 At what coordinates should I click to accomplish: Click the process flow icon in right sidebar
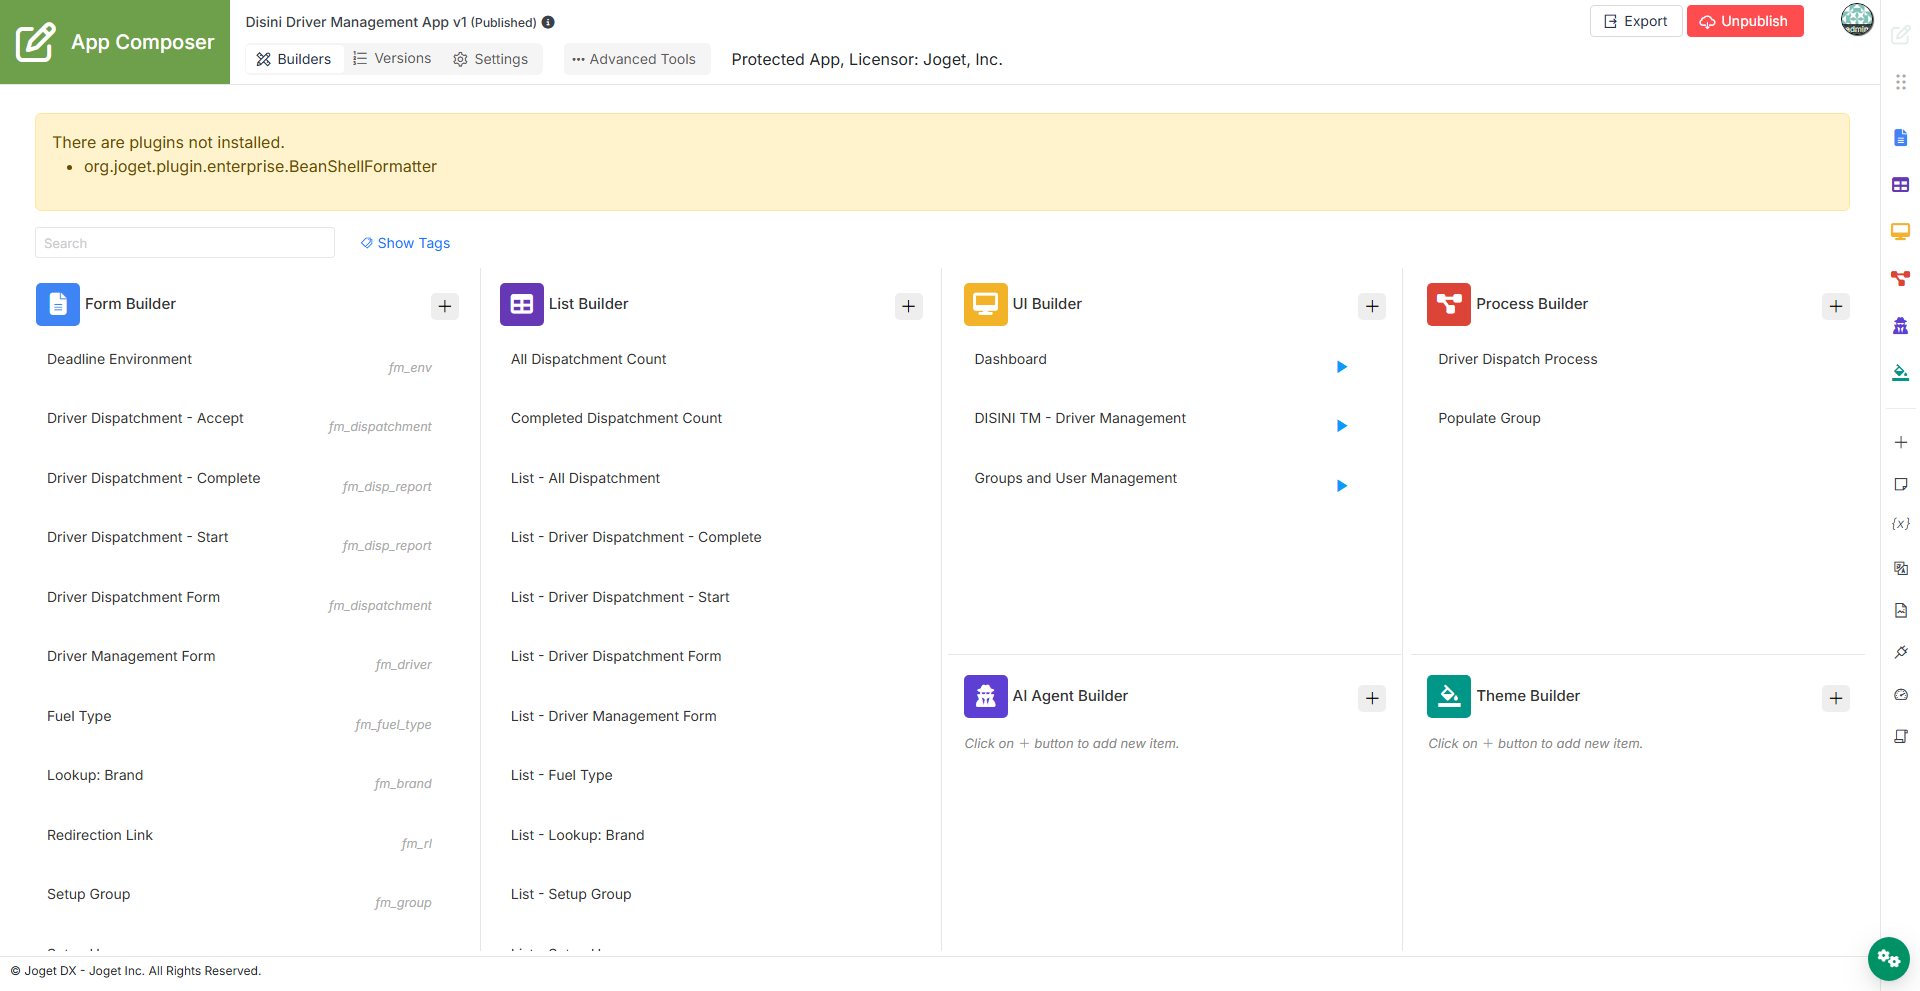click(1901, 278)
